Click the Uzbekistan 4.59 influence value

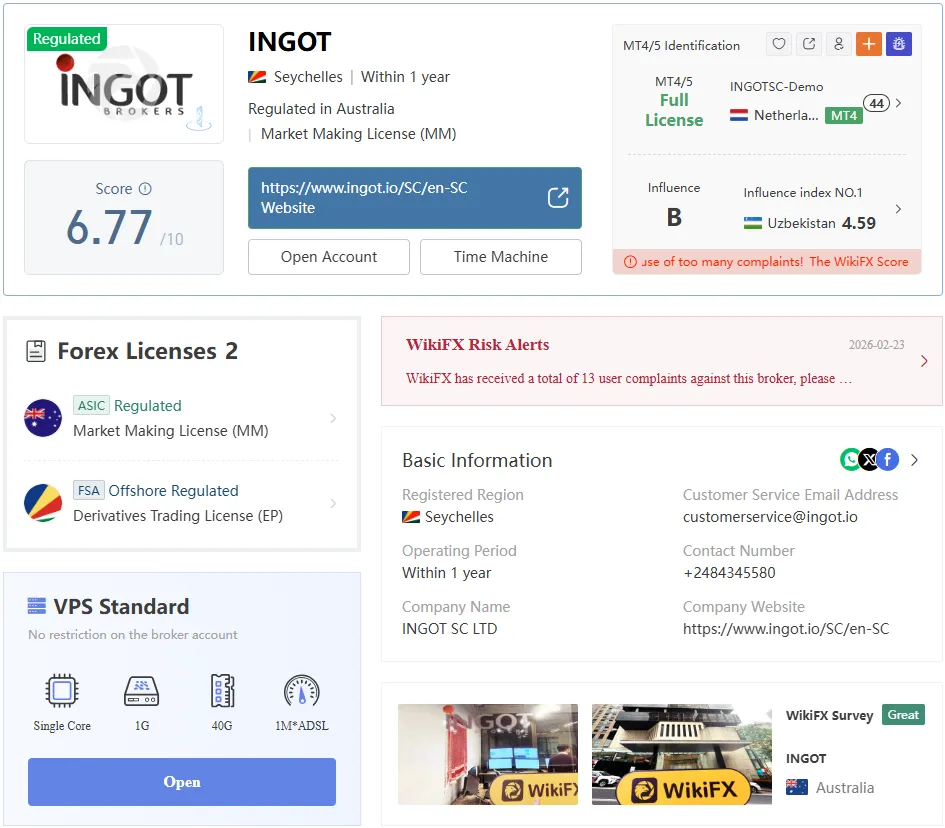point(858,223)
